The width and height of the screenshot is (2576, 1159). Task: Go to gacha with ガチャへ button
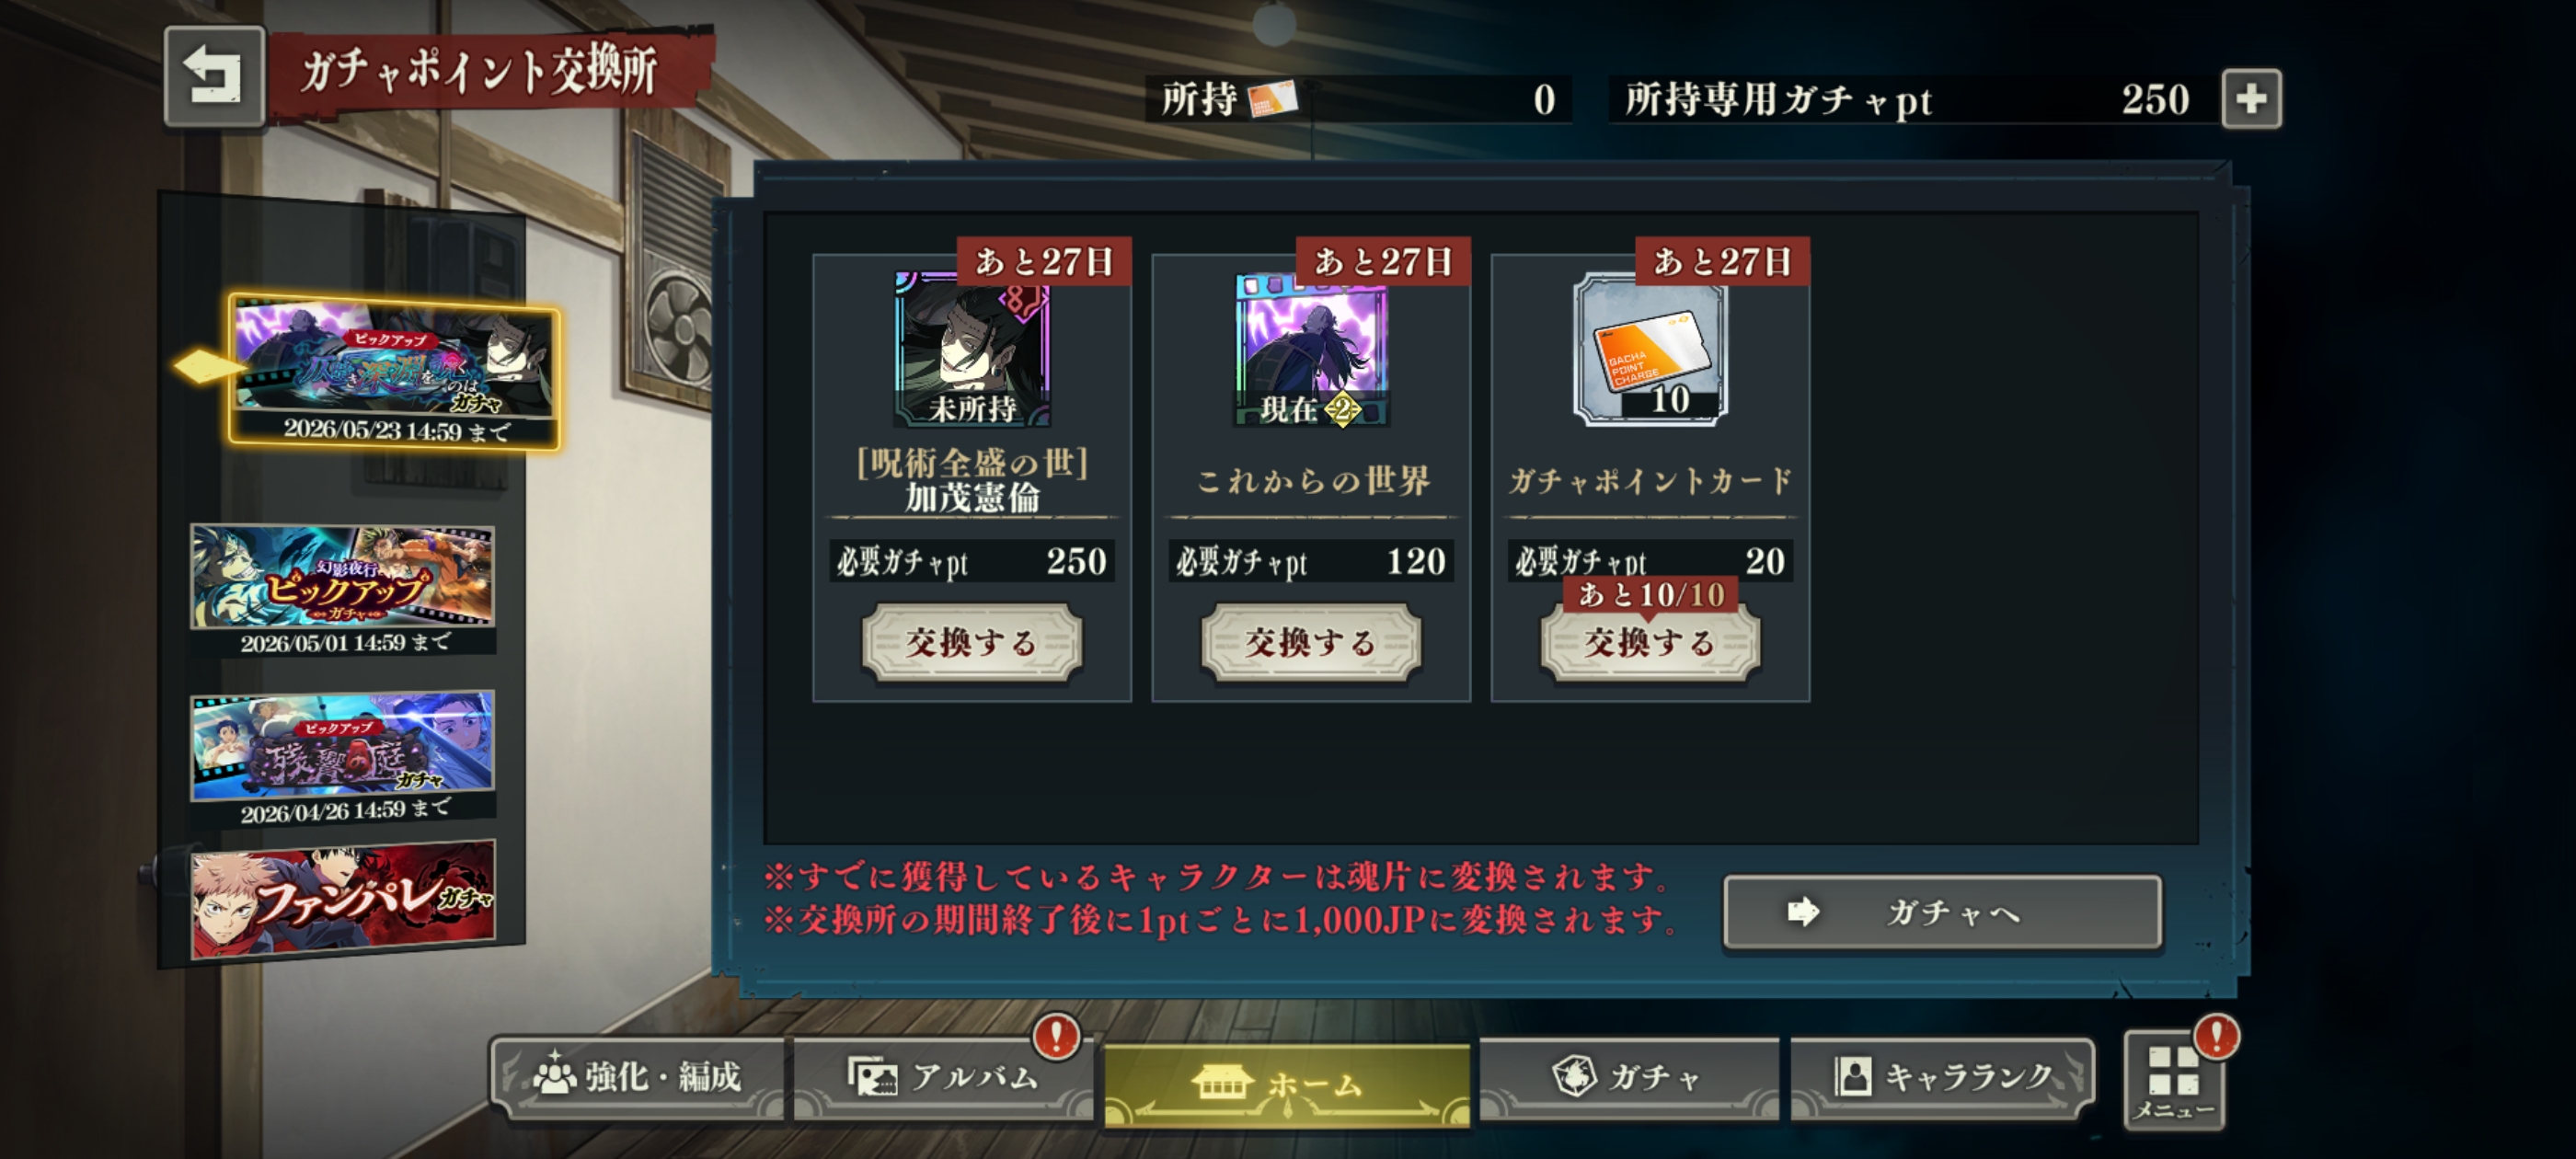click(x=1942, y=912)
